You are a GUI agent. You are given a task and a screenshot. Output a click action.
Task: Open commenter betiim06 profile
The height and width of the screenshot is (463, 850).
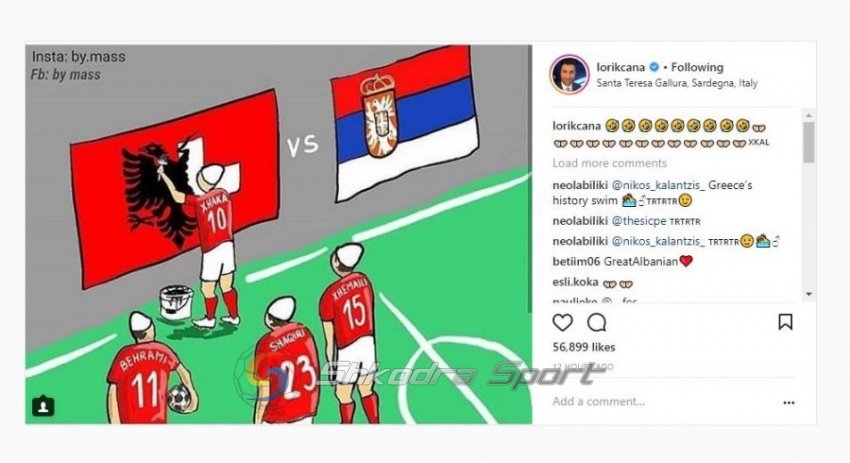pyautogui.click(x=576, y=262)
